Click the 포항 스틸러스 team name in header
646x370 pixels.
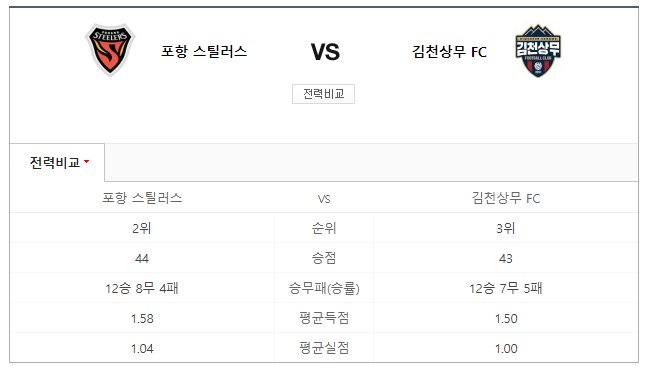click(204, 52)
